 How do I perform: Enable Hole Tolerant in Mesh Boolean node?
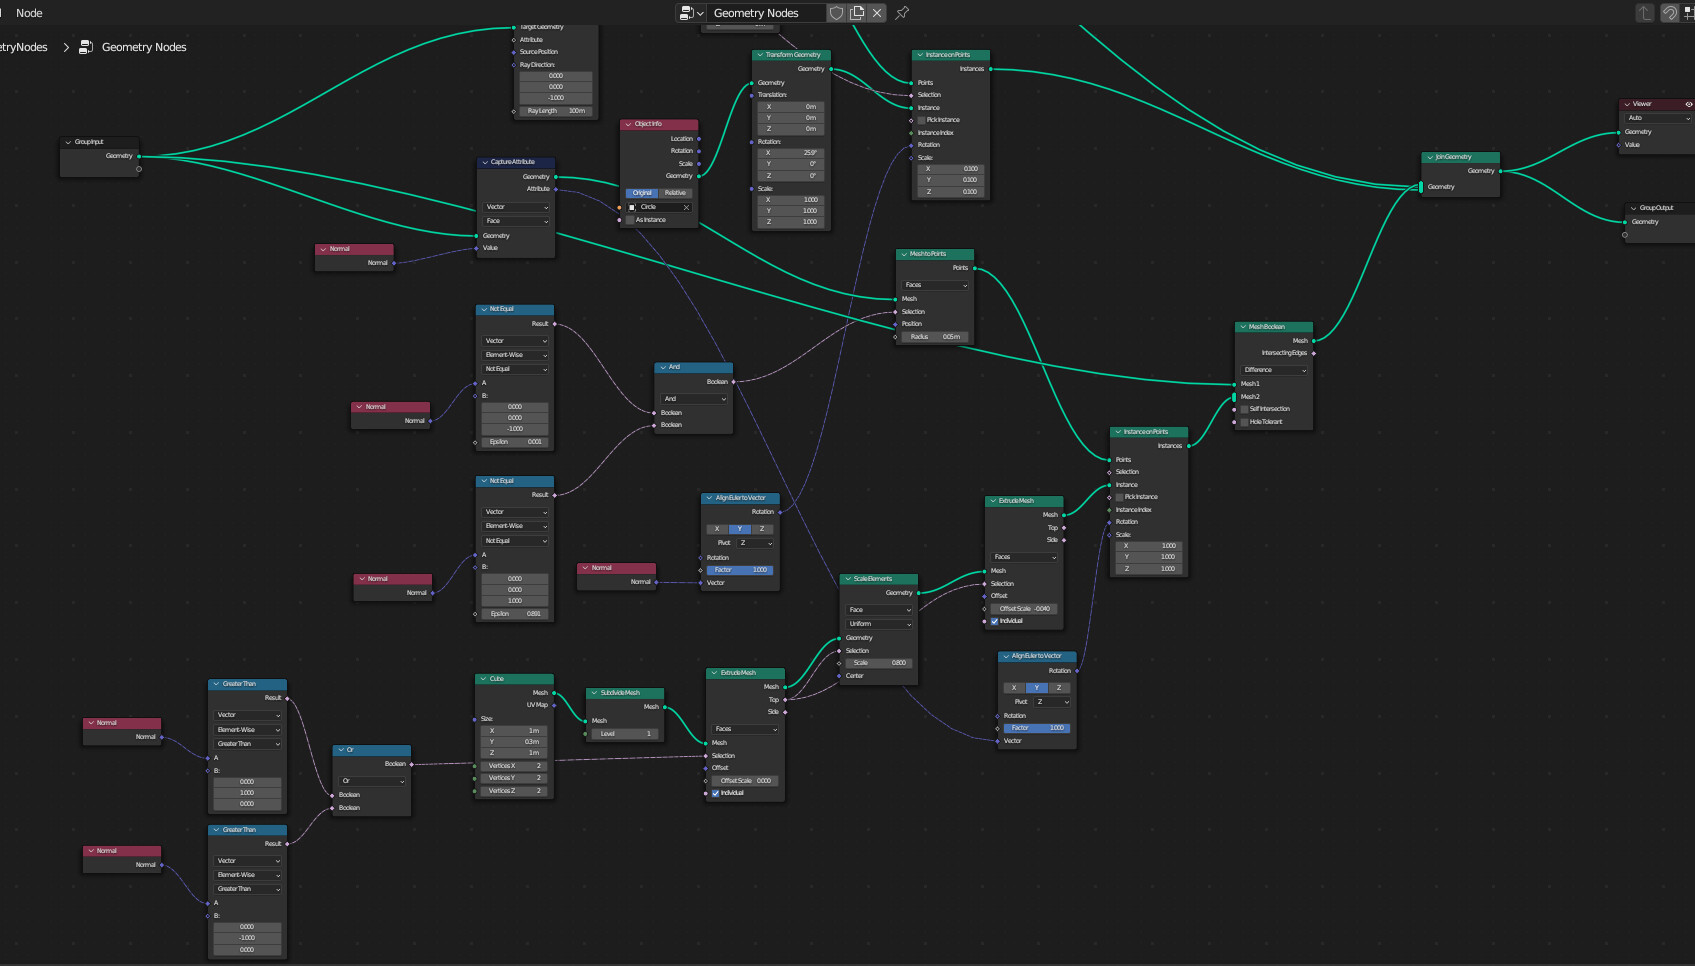coord(1244,422)
